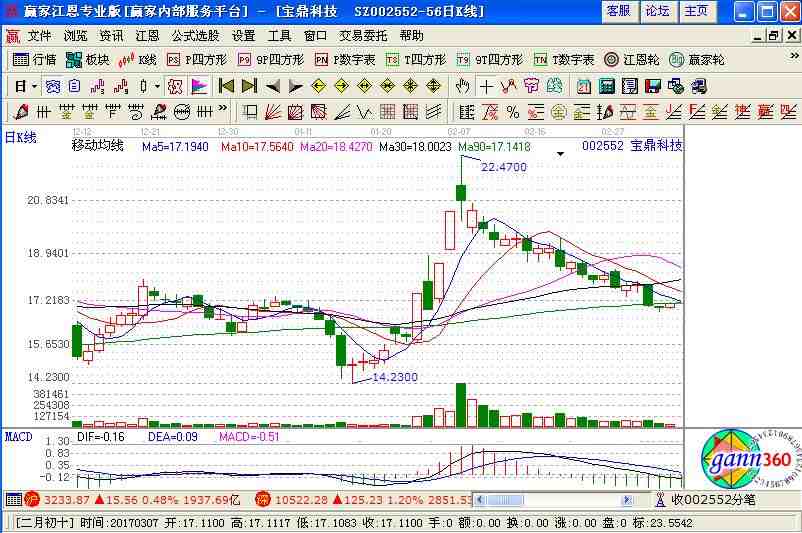Screen dimensions: 802x533
Task: Open the T四方形 tool
Action: pos(416,60)
